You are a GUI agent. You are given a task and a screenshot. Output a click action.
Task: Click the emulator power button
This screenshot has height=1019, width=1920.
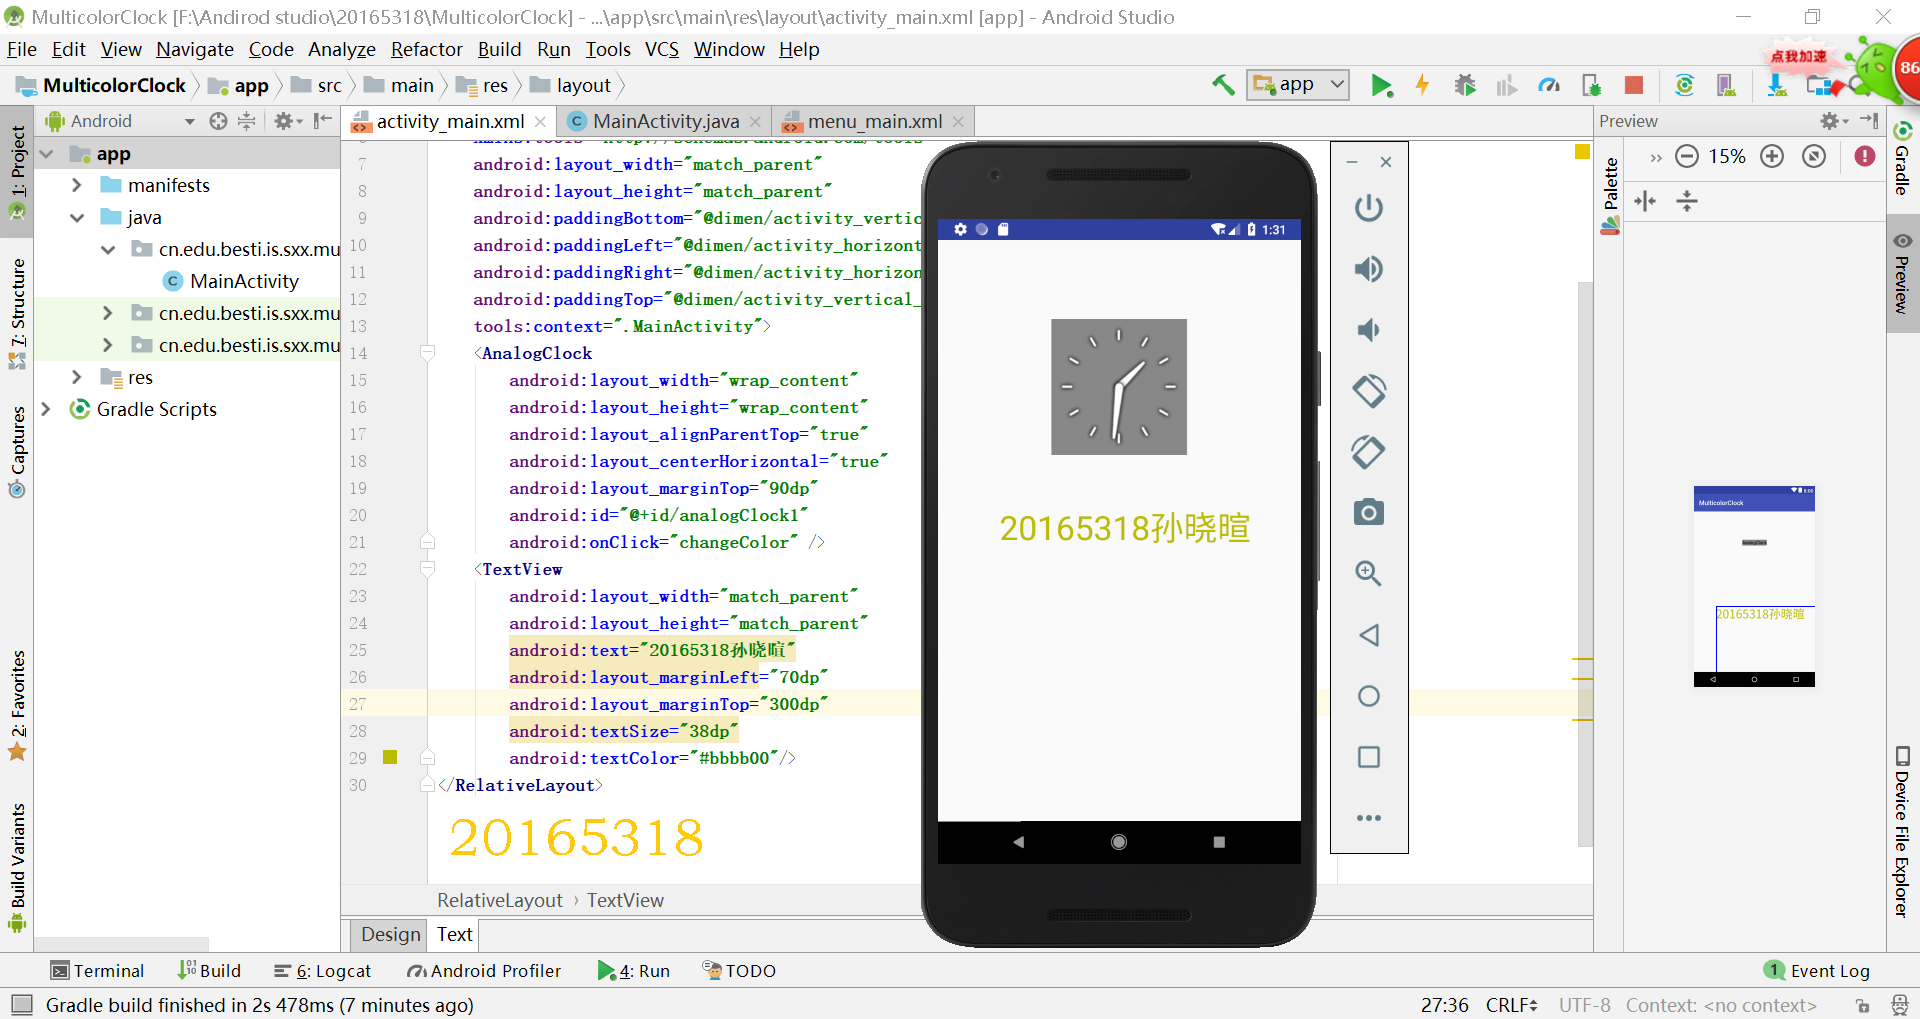(1369, 208)
